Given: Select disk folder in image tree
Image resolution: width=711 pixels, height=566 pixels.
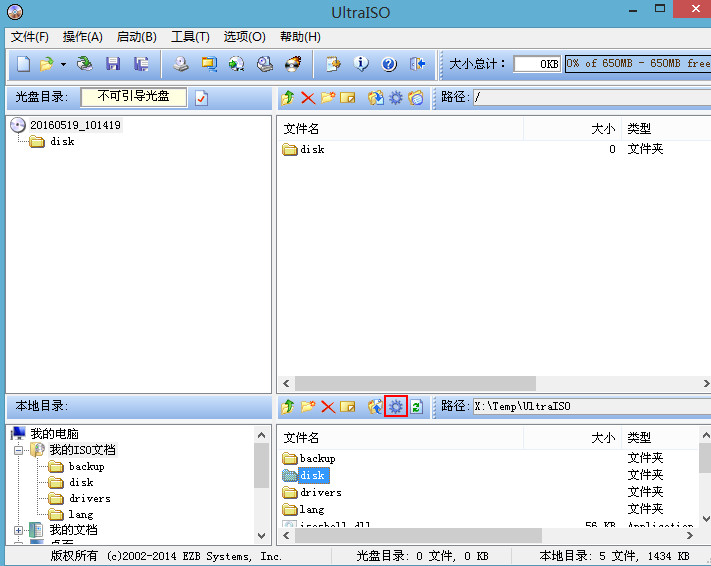Looking at the screenshot, I should (x=62, y=142).
